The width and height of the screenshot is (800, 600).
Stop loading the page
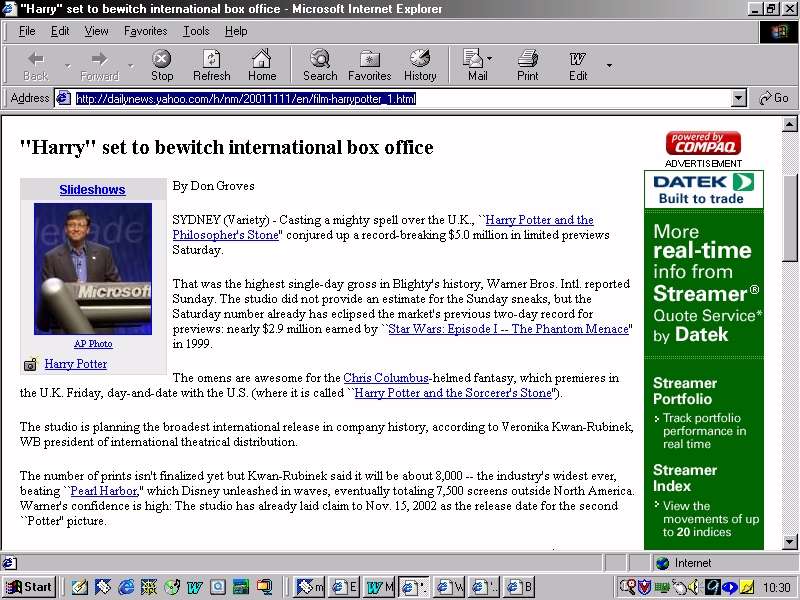point(162,66)
